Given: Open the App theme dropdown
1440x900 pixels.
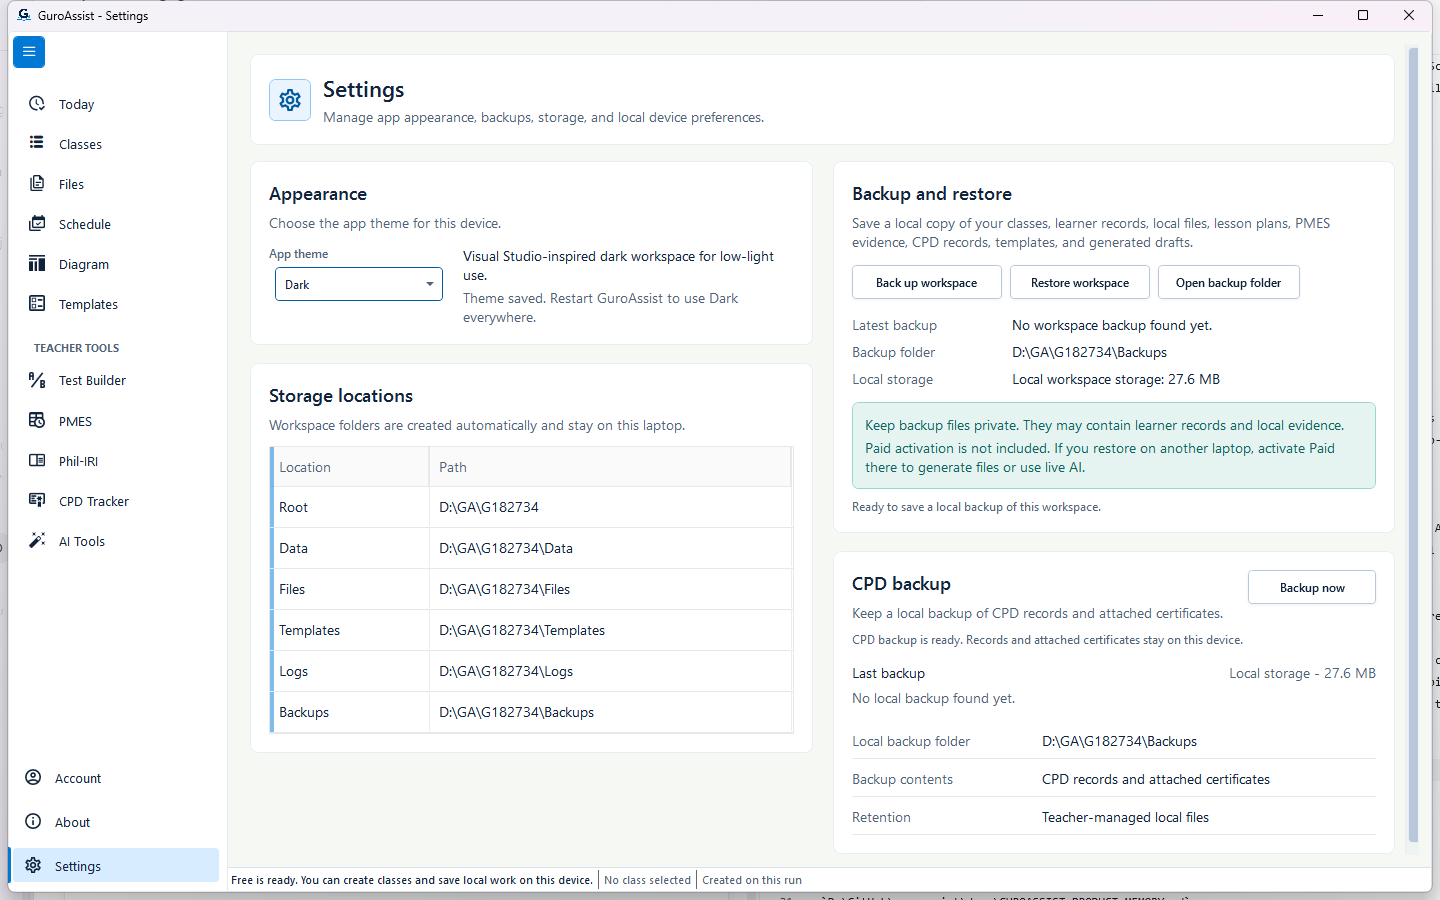Looking at the screenshot, I should point(359,284).
